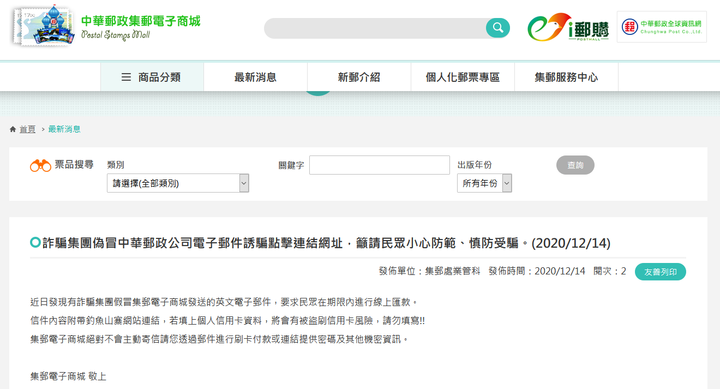Click the teal search magnifier button
This screenshot has width=720, height=389.
click(498, 28)
